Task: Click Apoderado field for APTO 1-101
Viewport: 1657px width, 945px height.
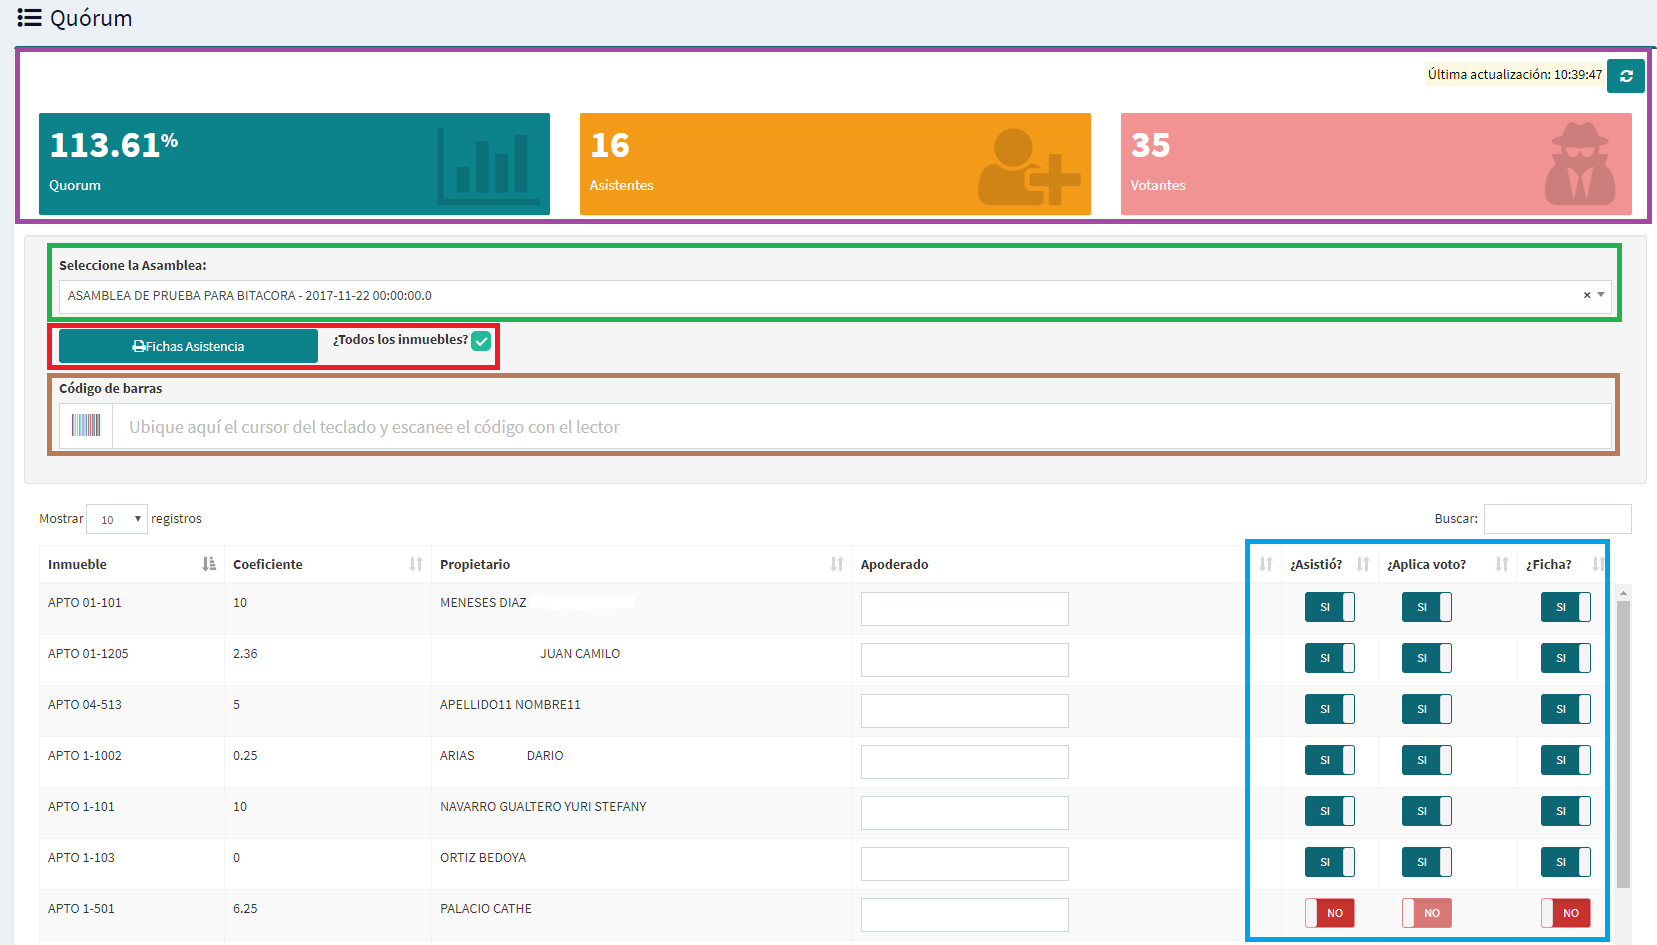Action: pos(964,813)
